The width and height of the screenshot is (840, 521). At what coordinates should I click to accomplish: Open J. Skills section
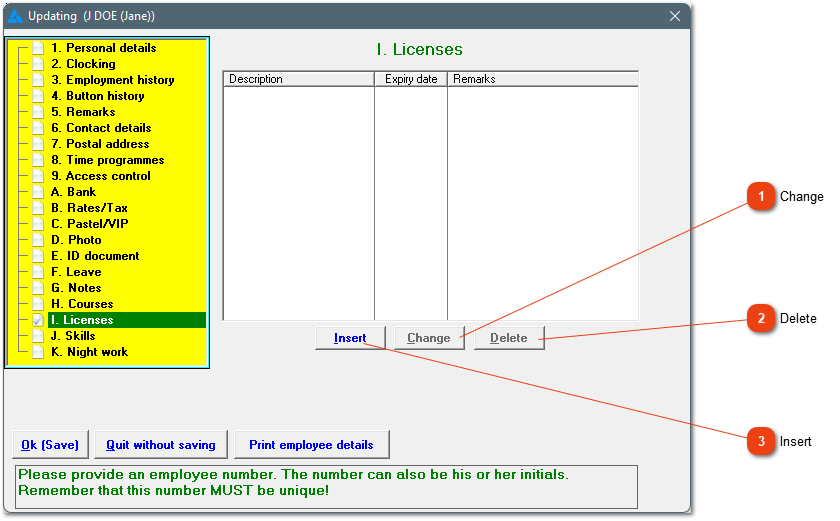click(73, 336)
